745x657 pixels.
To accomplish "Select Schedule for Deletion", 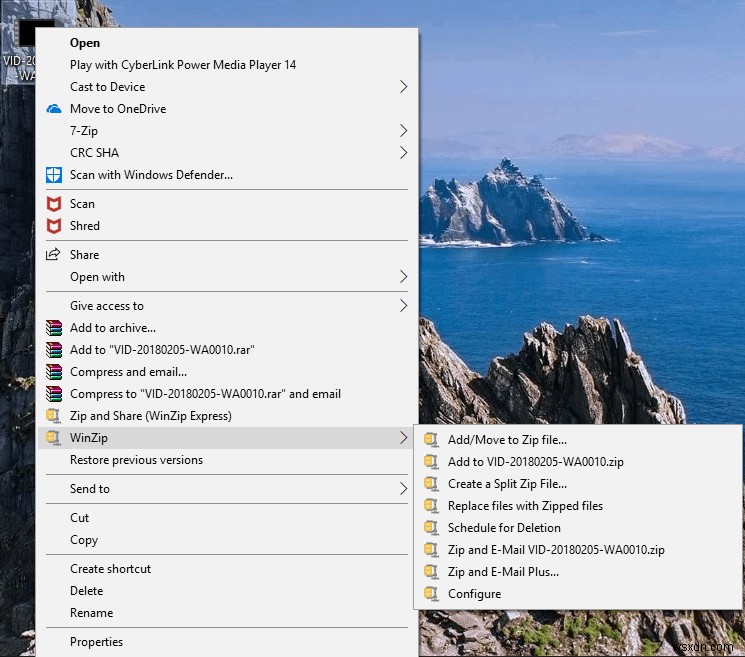I will click(x=578, y=527).
